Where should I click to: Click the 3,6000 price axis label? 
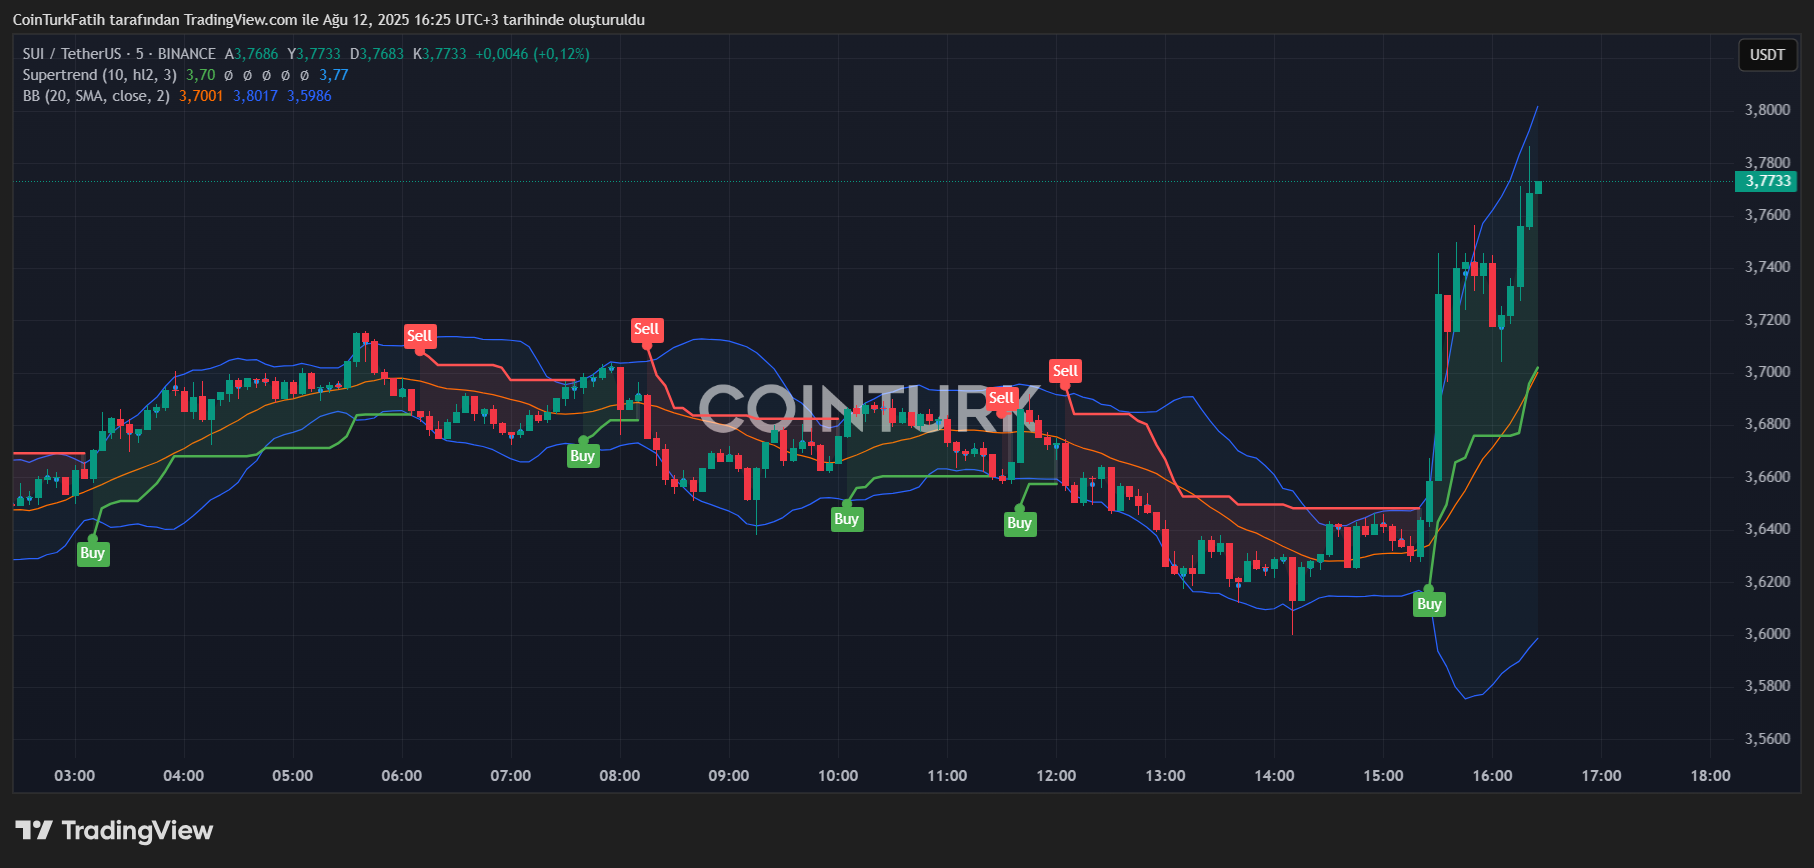click(x=1767, y=634)
